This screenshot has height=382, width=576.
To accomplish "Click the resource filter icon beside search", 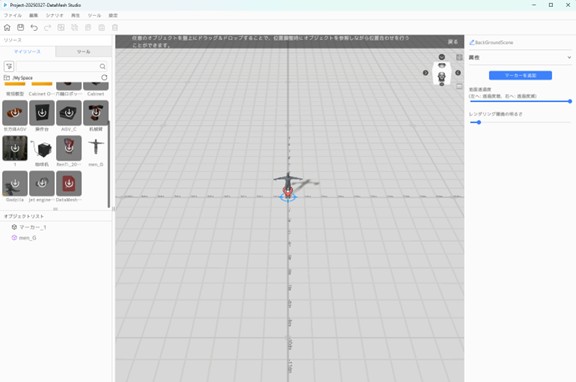I will (x=9, y=66).
